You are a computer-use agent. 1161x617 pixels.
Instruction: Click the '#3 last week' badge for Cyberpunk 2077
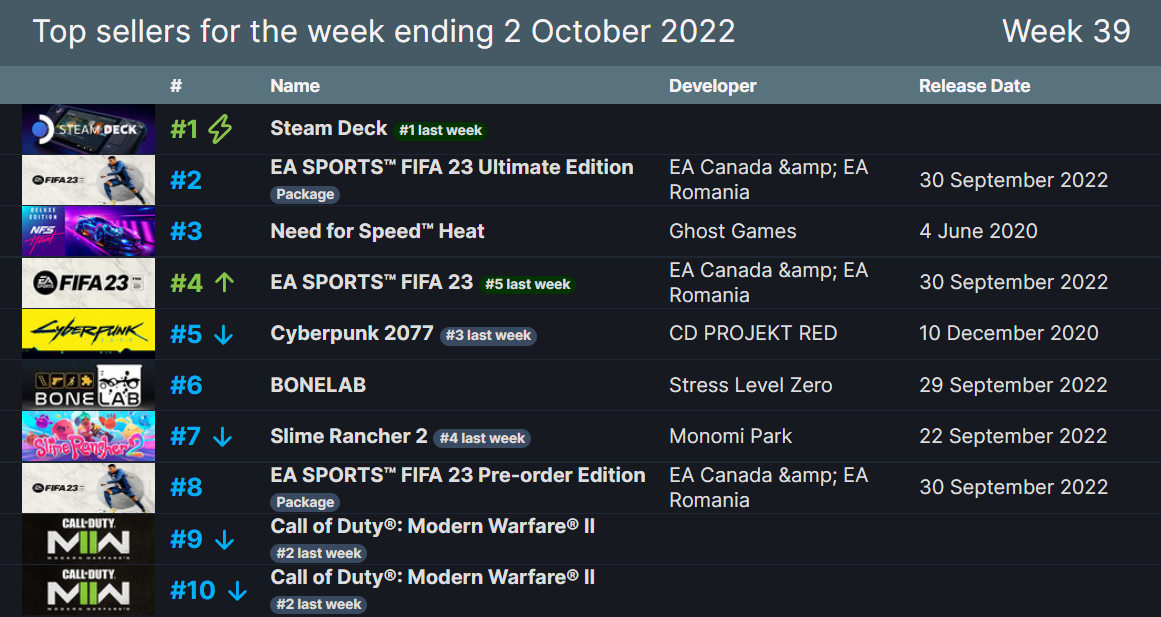click(488, 336)
